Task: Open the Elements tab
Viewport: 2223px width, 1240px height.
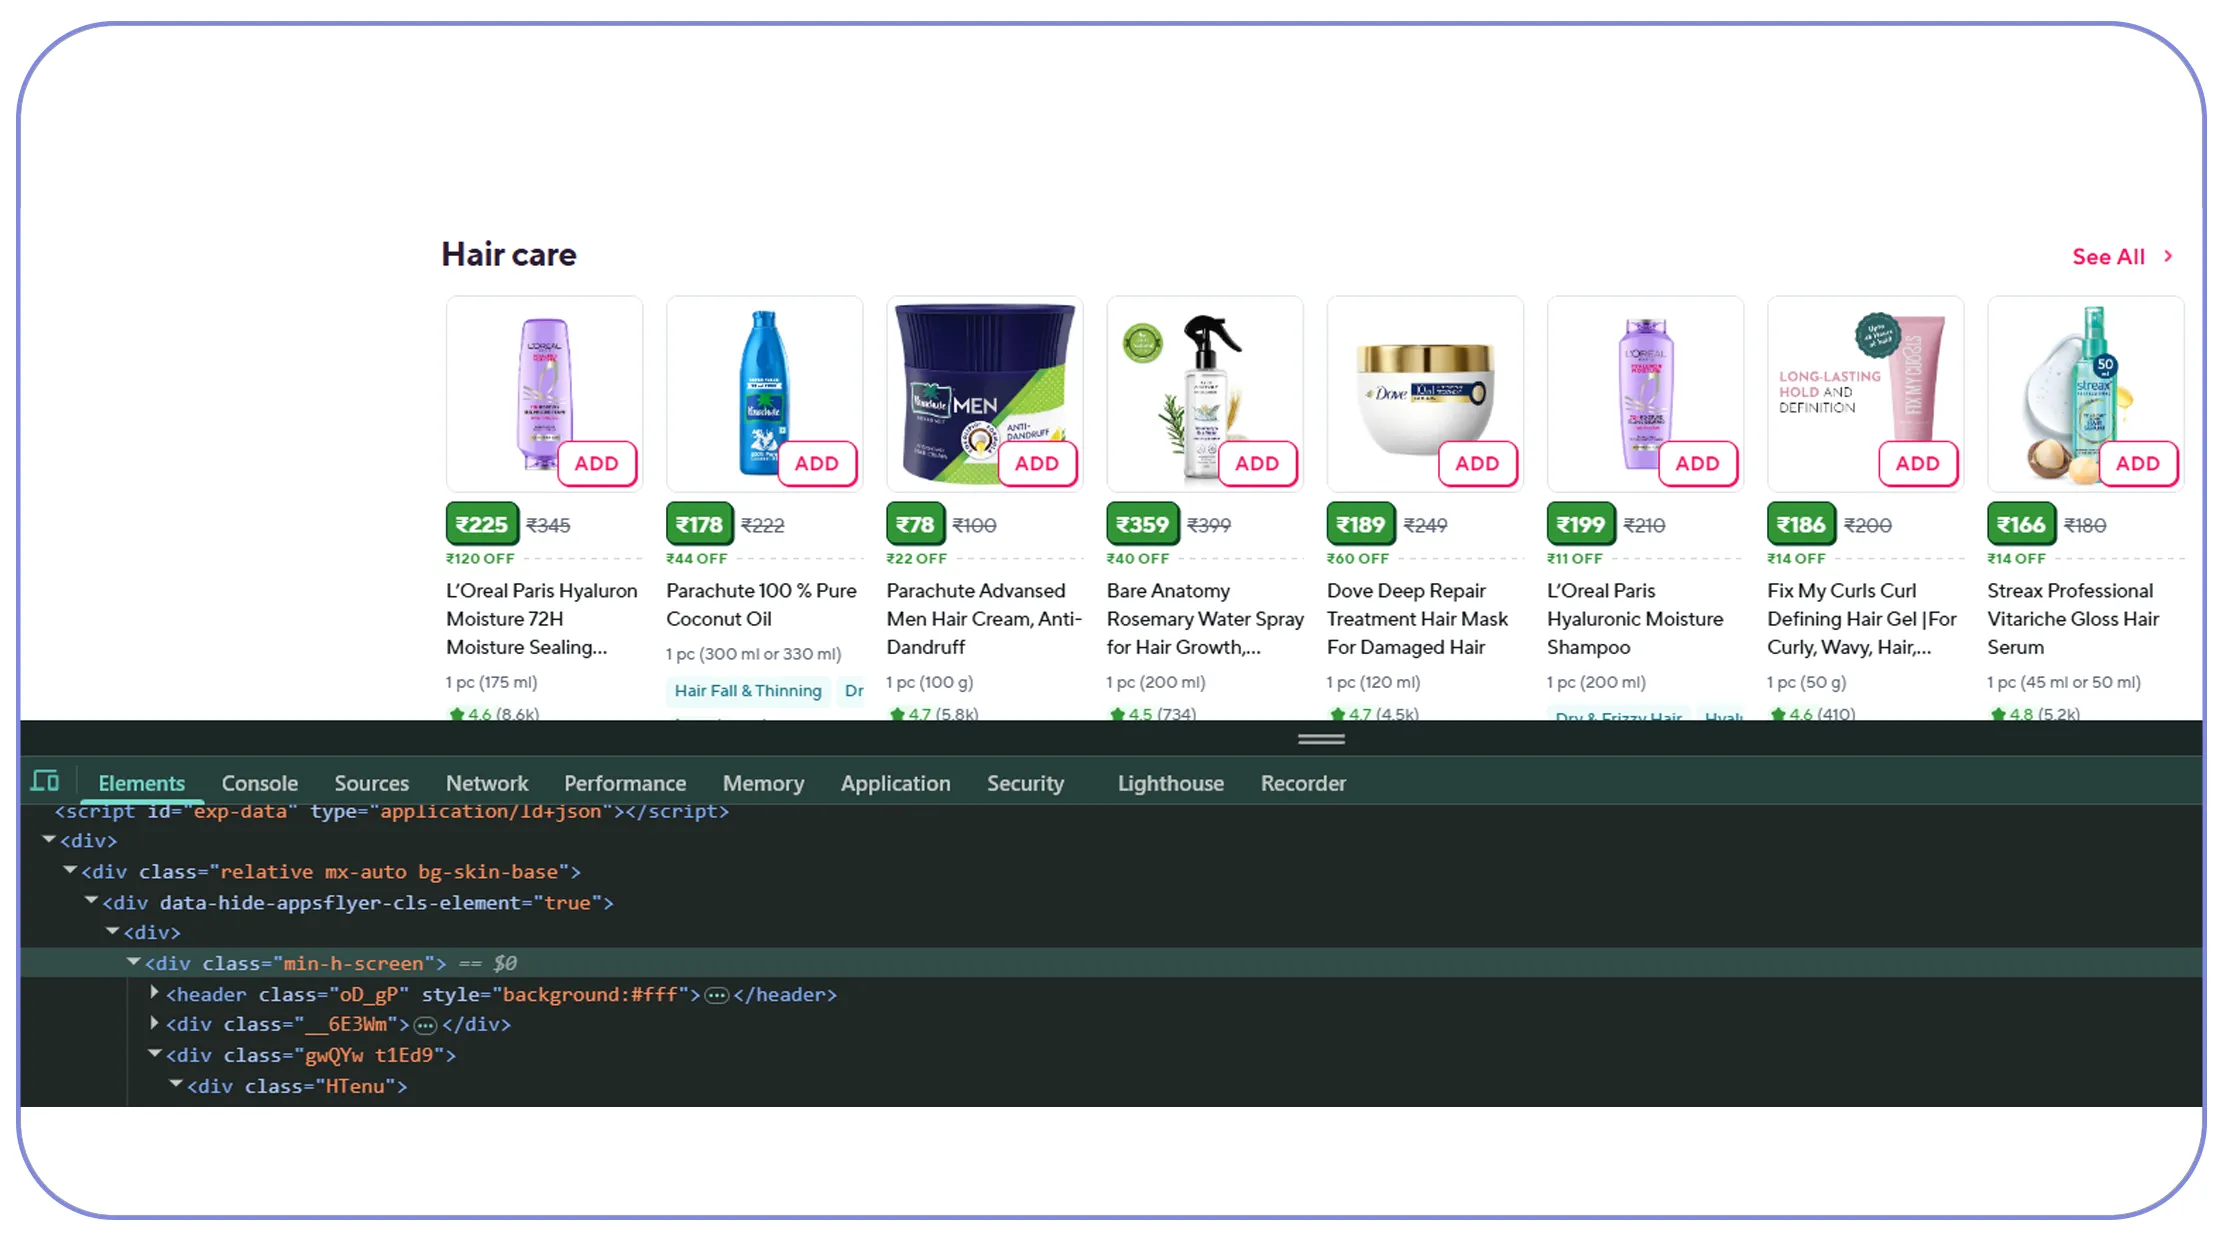Action: tap(141, 783)
